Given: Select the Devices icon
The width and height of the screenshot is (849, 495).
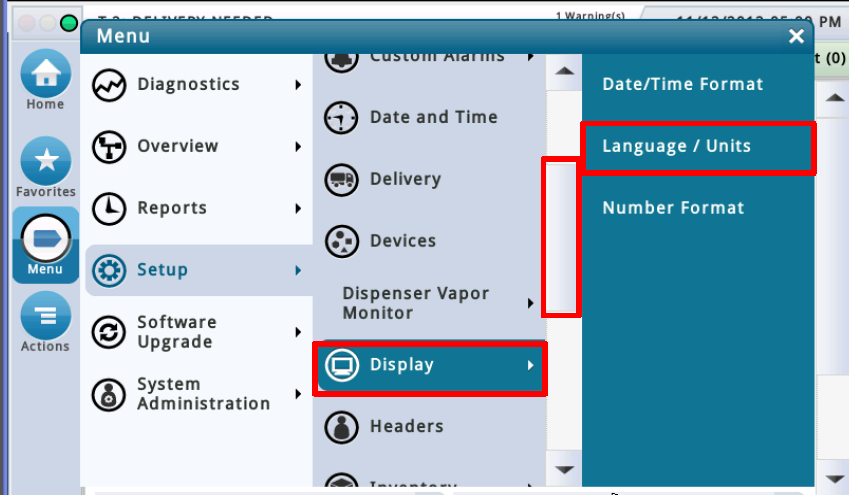Looking at the screenshot, I should point(342,241).
